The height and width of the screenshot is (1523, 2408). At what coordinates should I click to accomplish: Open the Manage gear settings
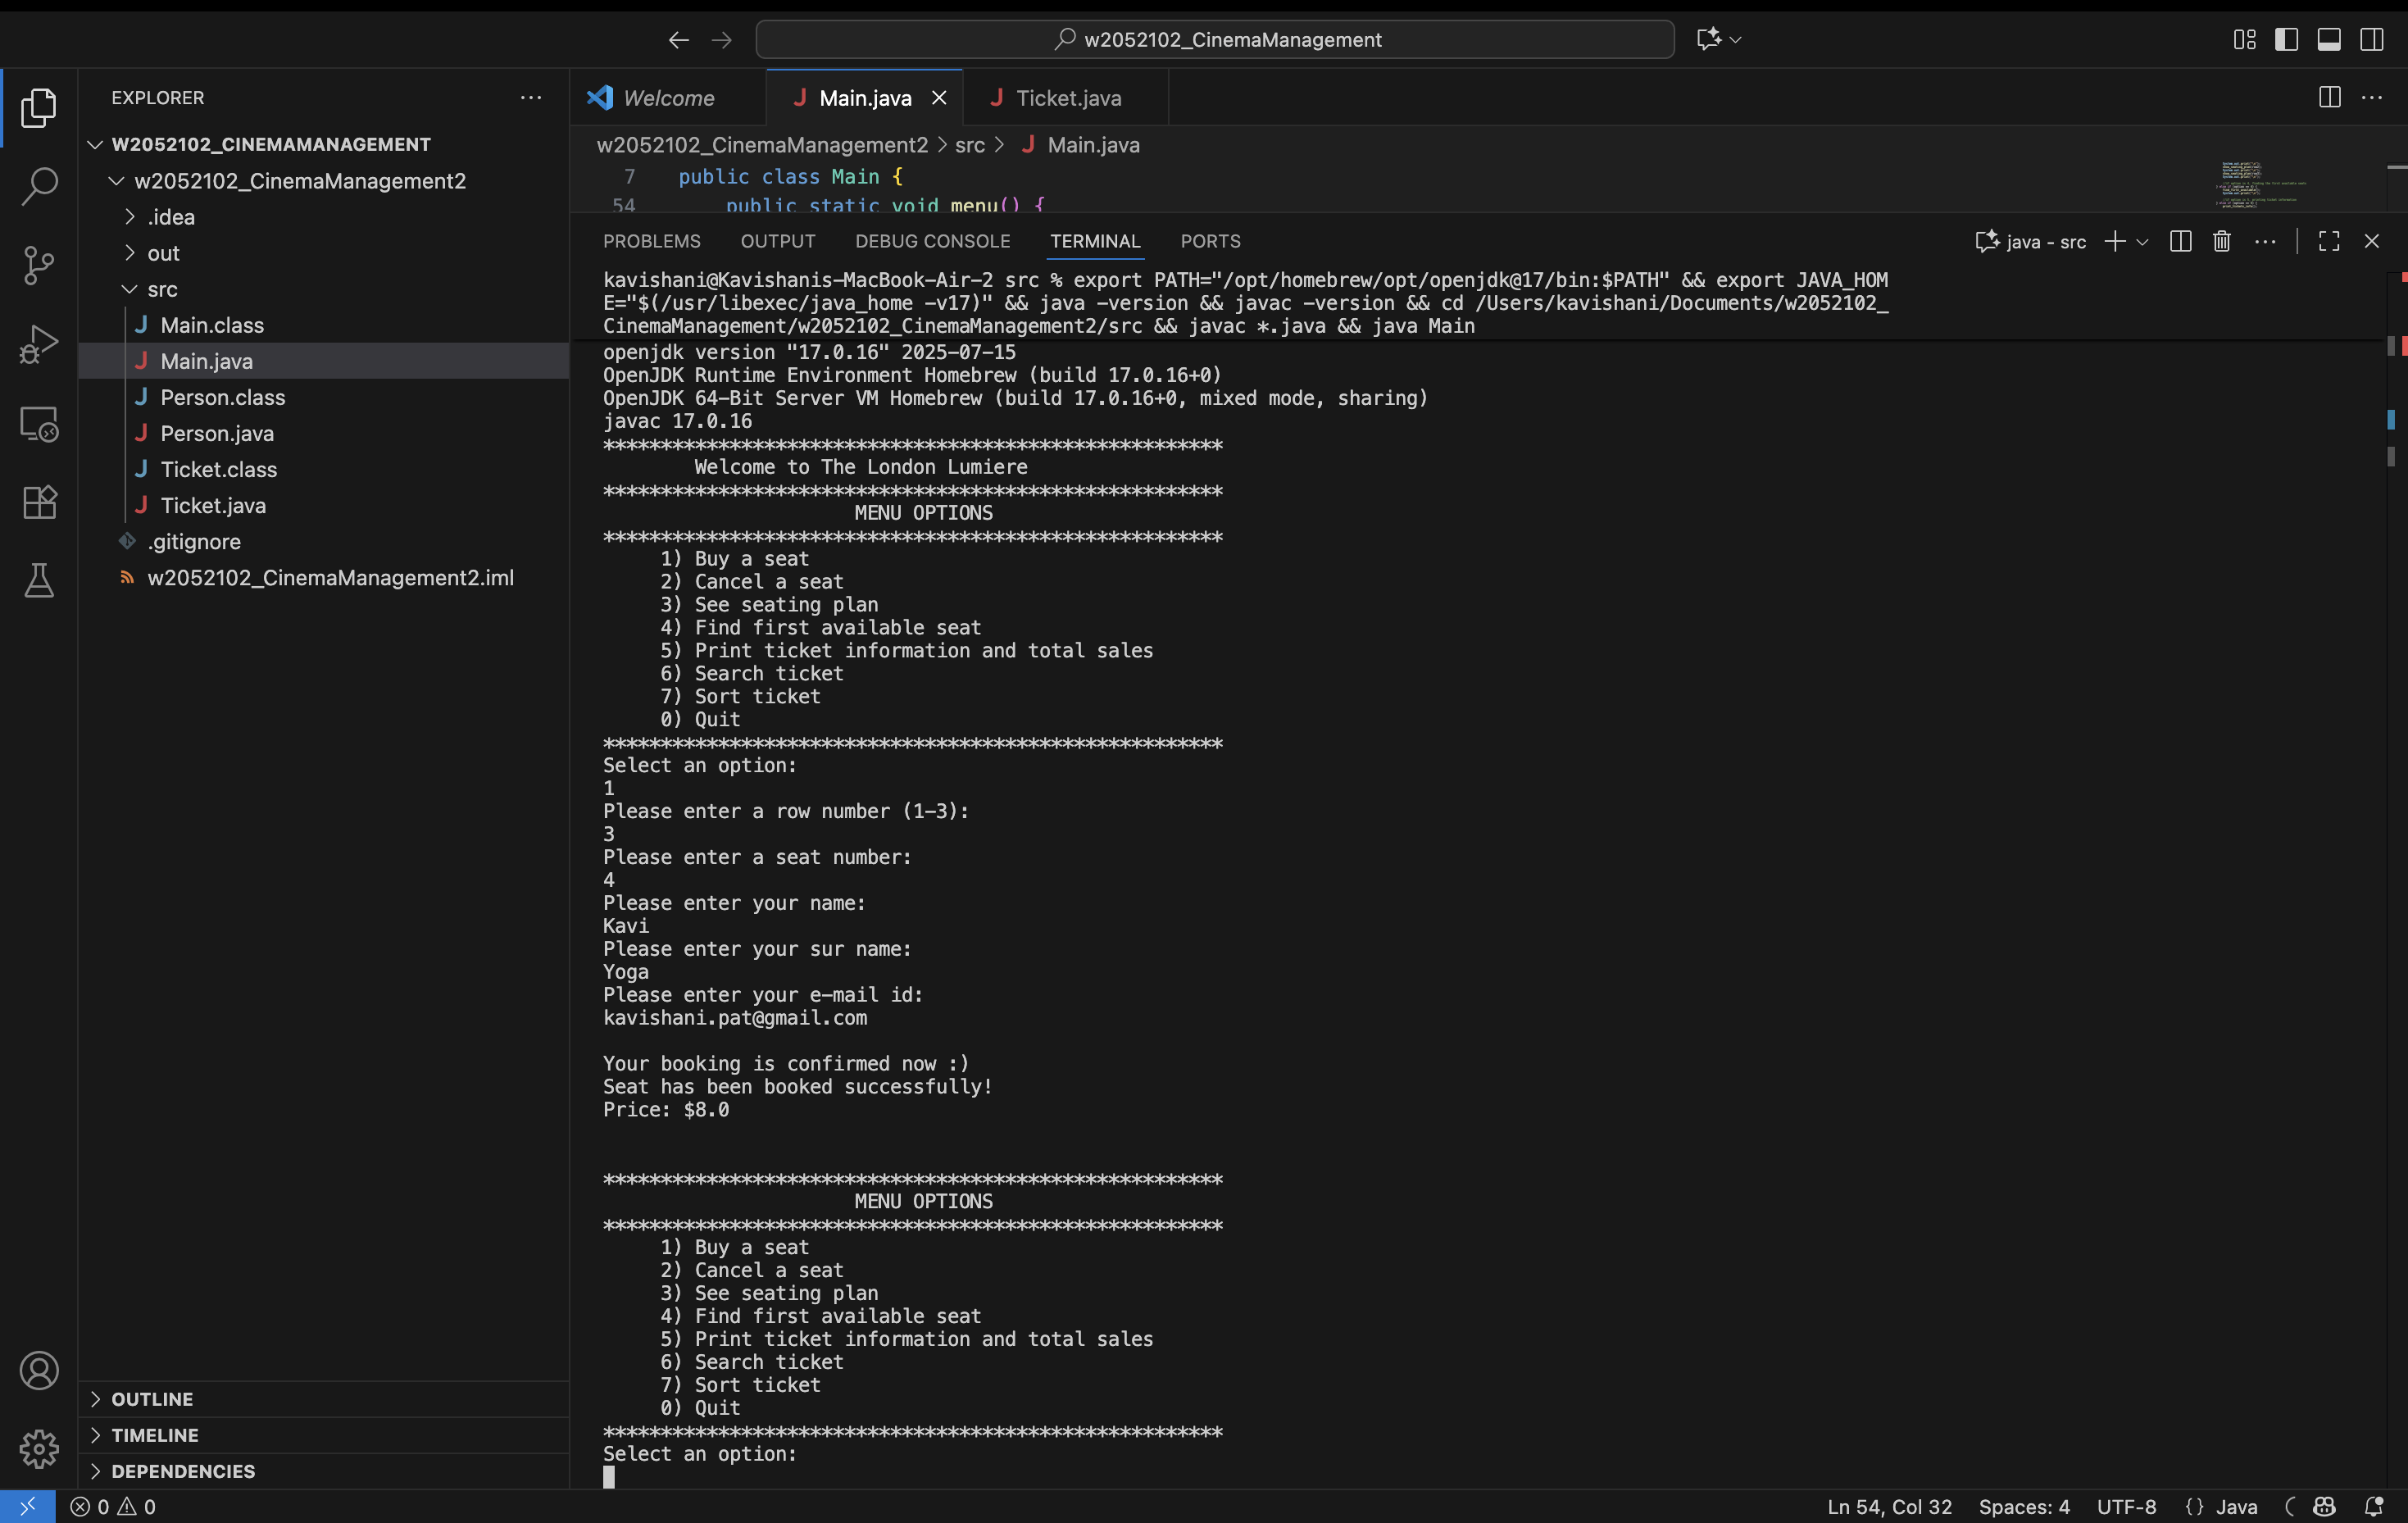[39, 1448]
